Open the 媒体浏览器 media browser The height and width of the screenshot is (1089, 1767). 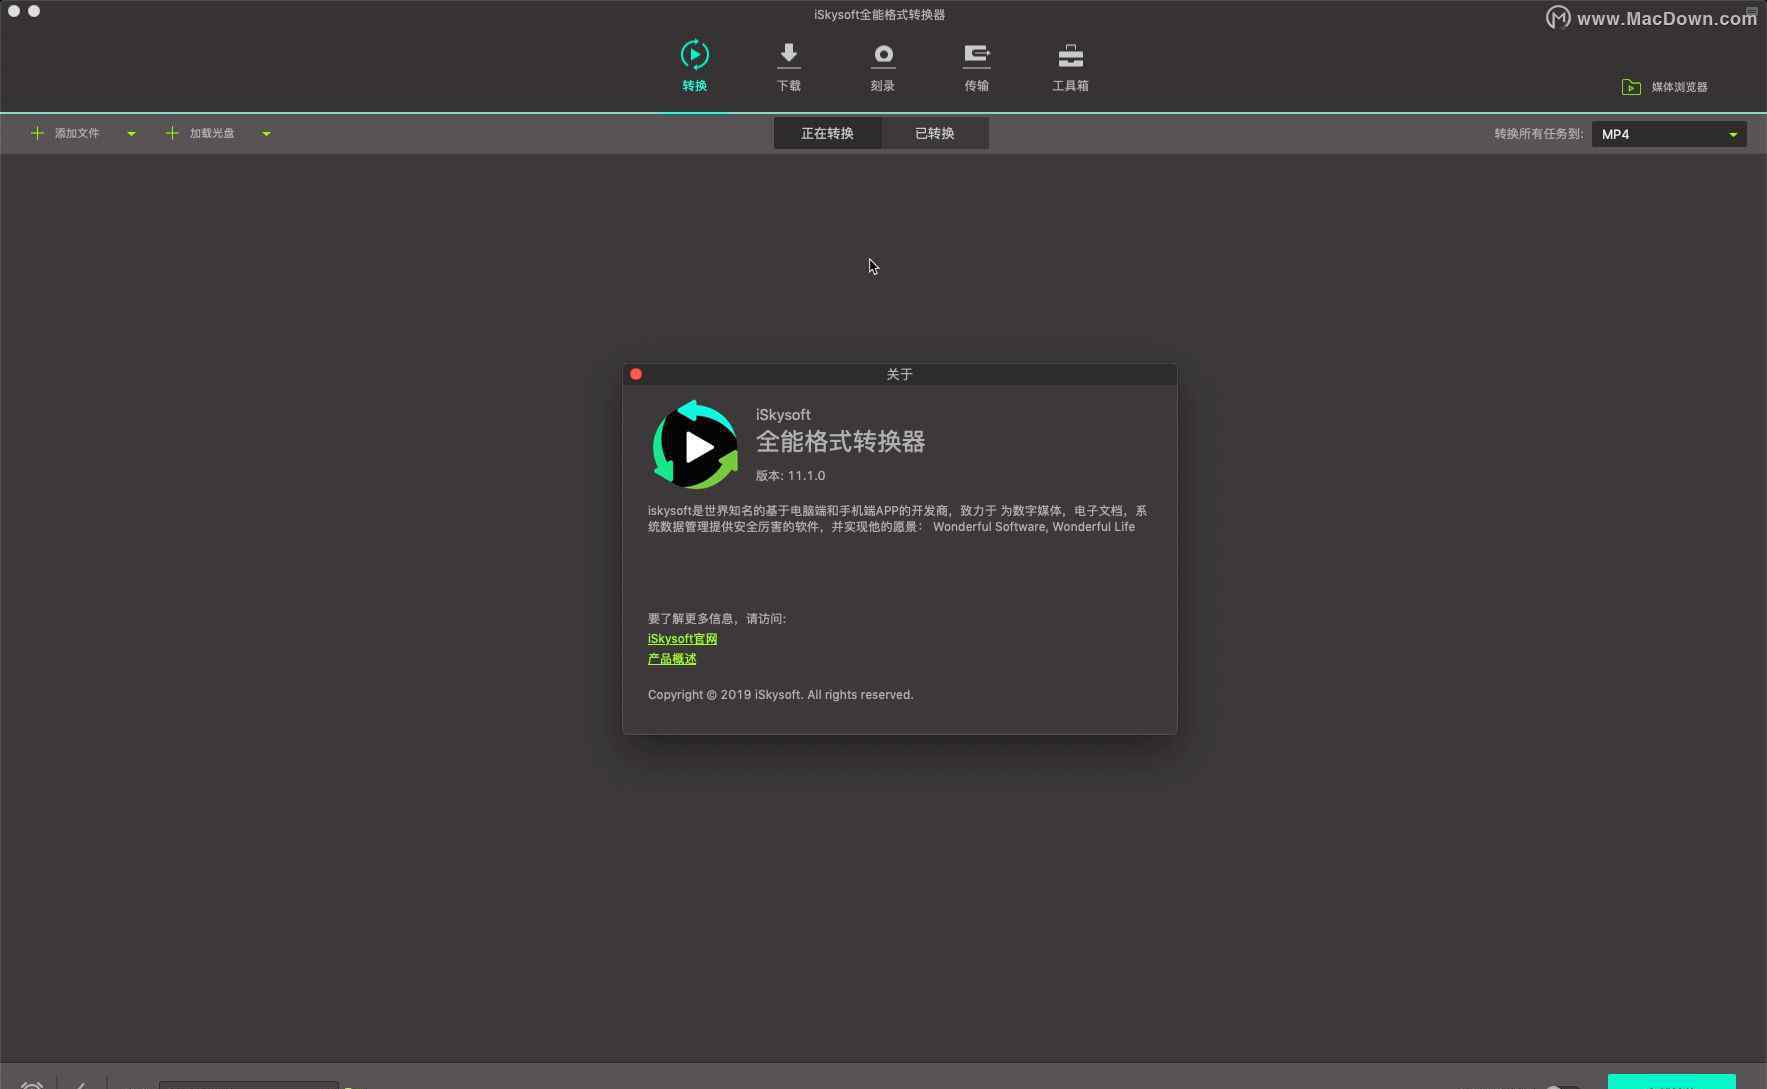(x=1664, y=87)
